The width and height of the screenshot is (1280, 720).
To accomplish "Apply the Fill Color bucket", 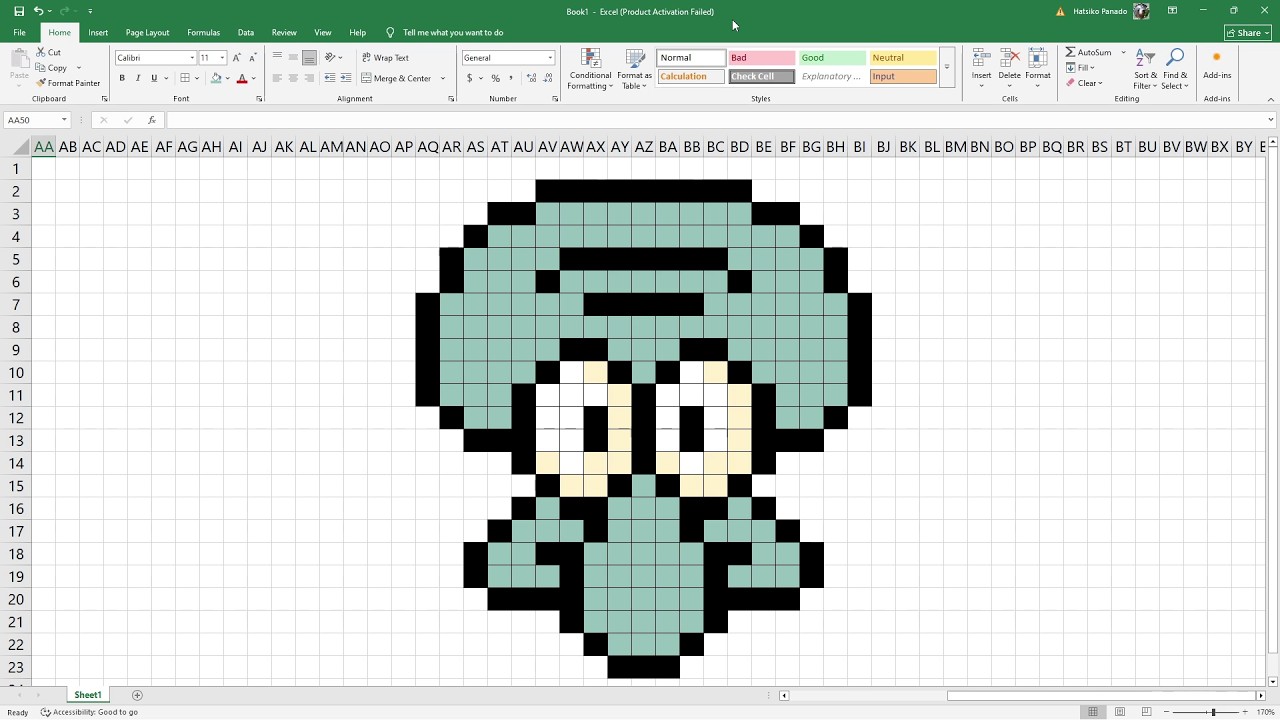I will 216,78.
